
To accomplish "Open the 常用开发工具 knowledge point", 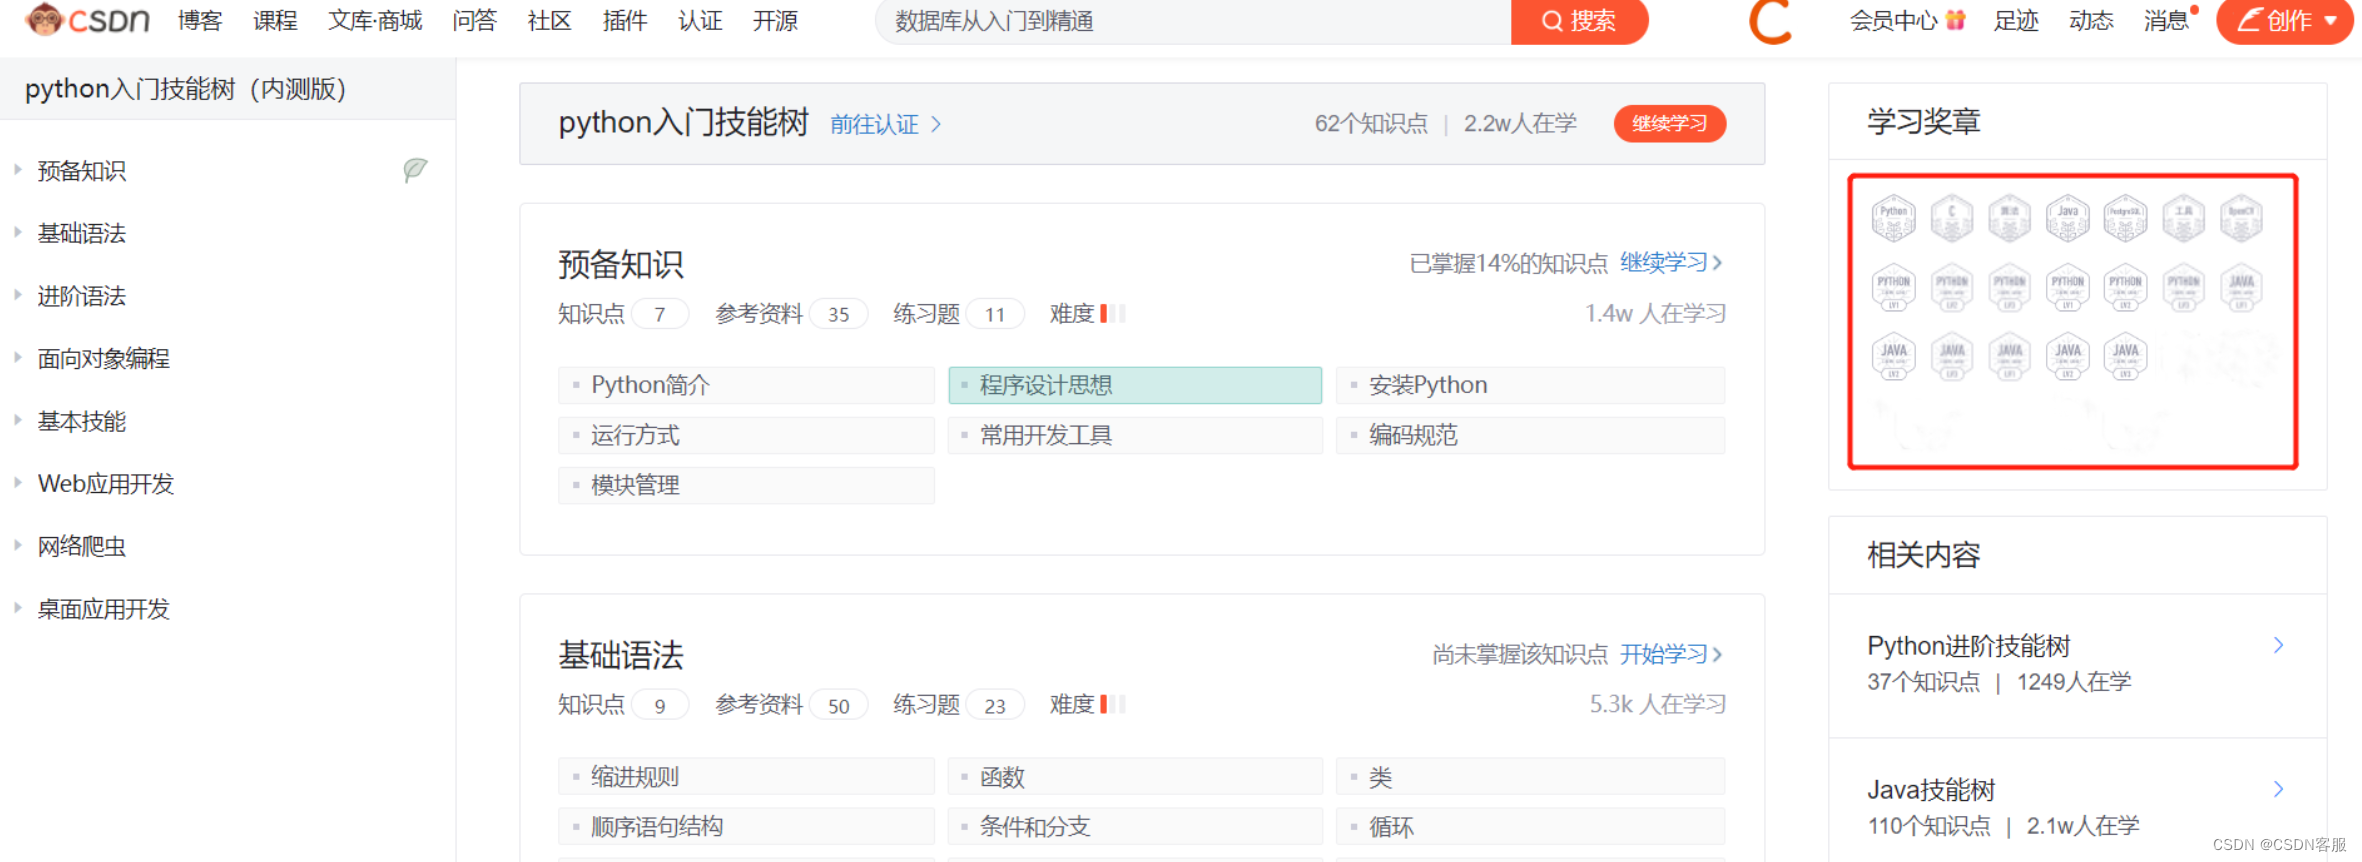I will pos(1135,435).
